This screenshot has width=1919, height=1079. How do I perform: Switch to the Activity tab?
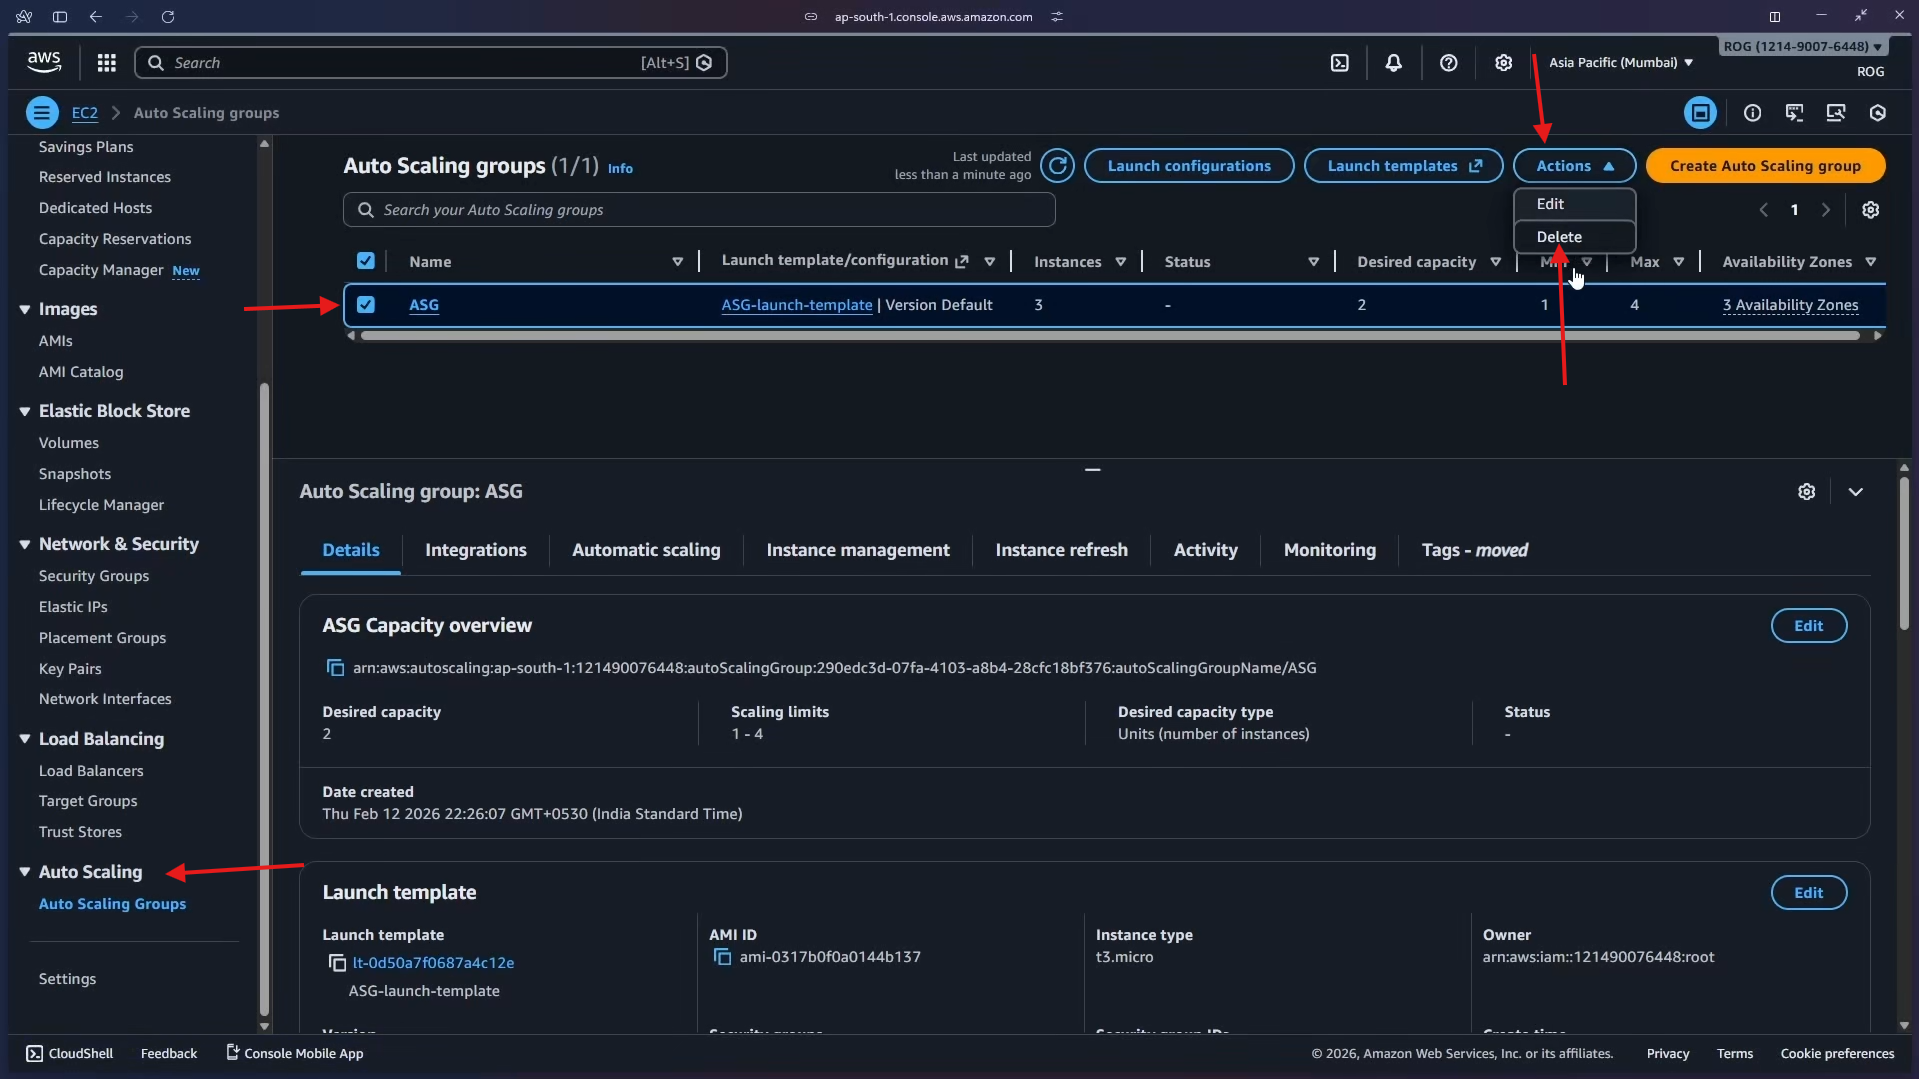point(1206,549)
